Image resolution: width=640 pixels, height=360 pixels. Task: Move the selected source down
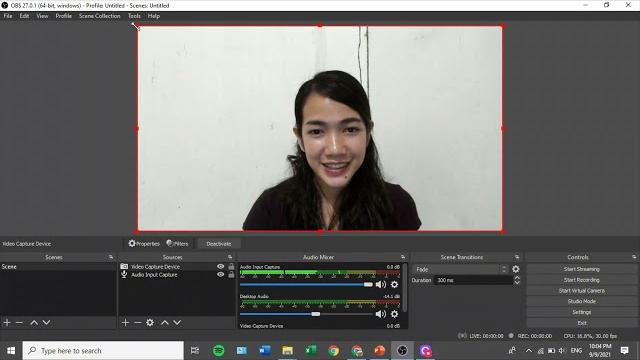pyautogui.click(x=177, y=322)
